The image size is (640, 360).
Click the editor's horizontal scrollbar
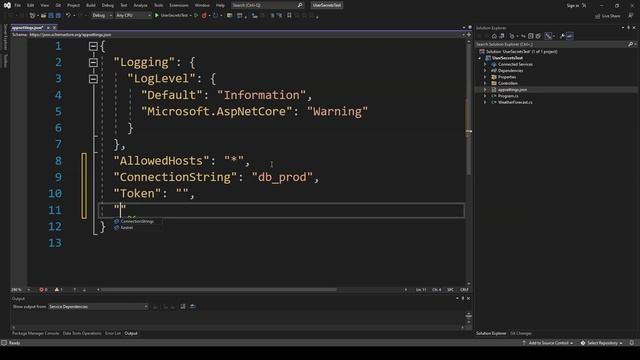point(218,290)
